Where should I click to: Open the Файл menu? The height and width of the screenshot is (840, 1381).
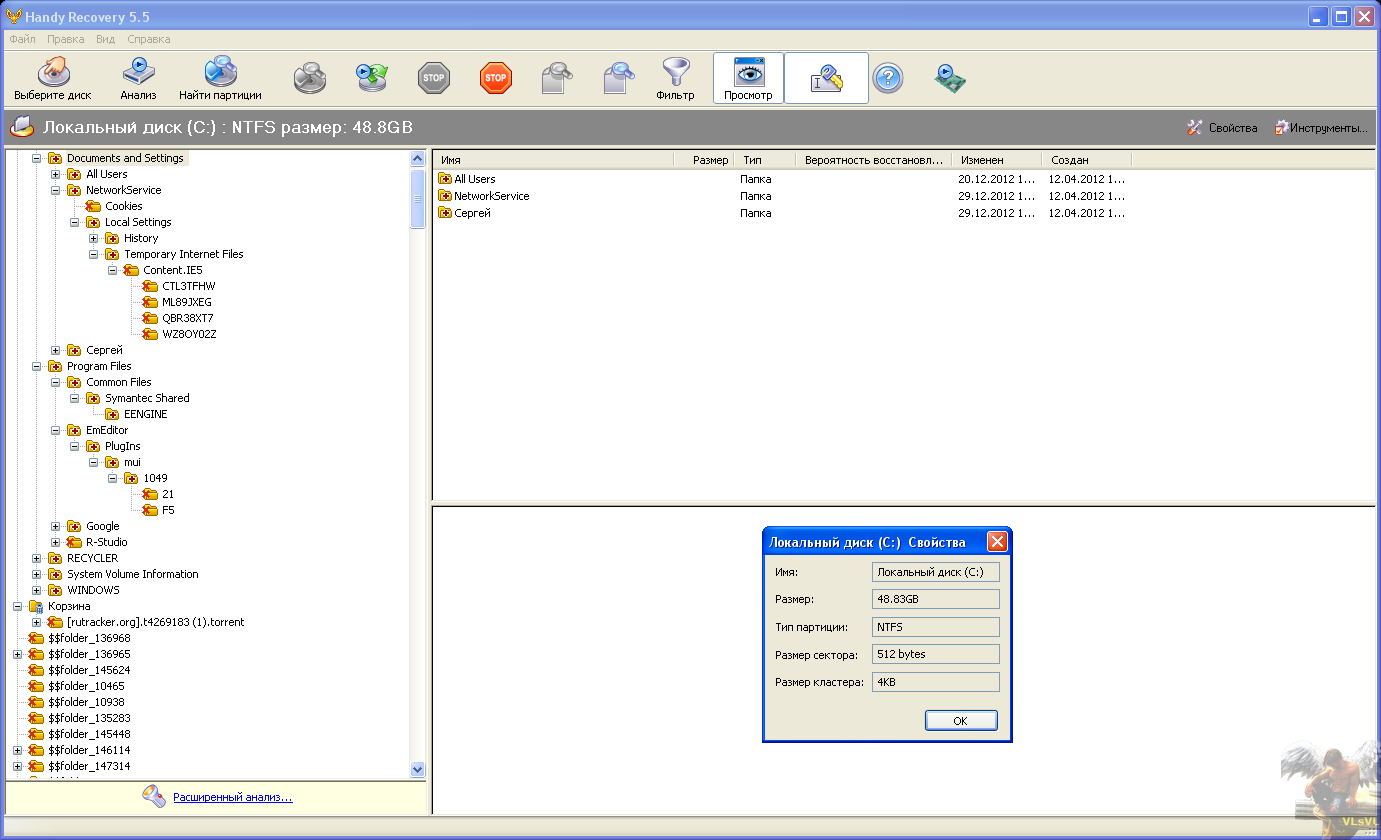pyautogui.click(x=22, y=39)
